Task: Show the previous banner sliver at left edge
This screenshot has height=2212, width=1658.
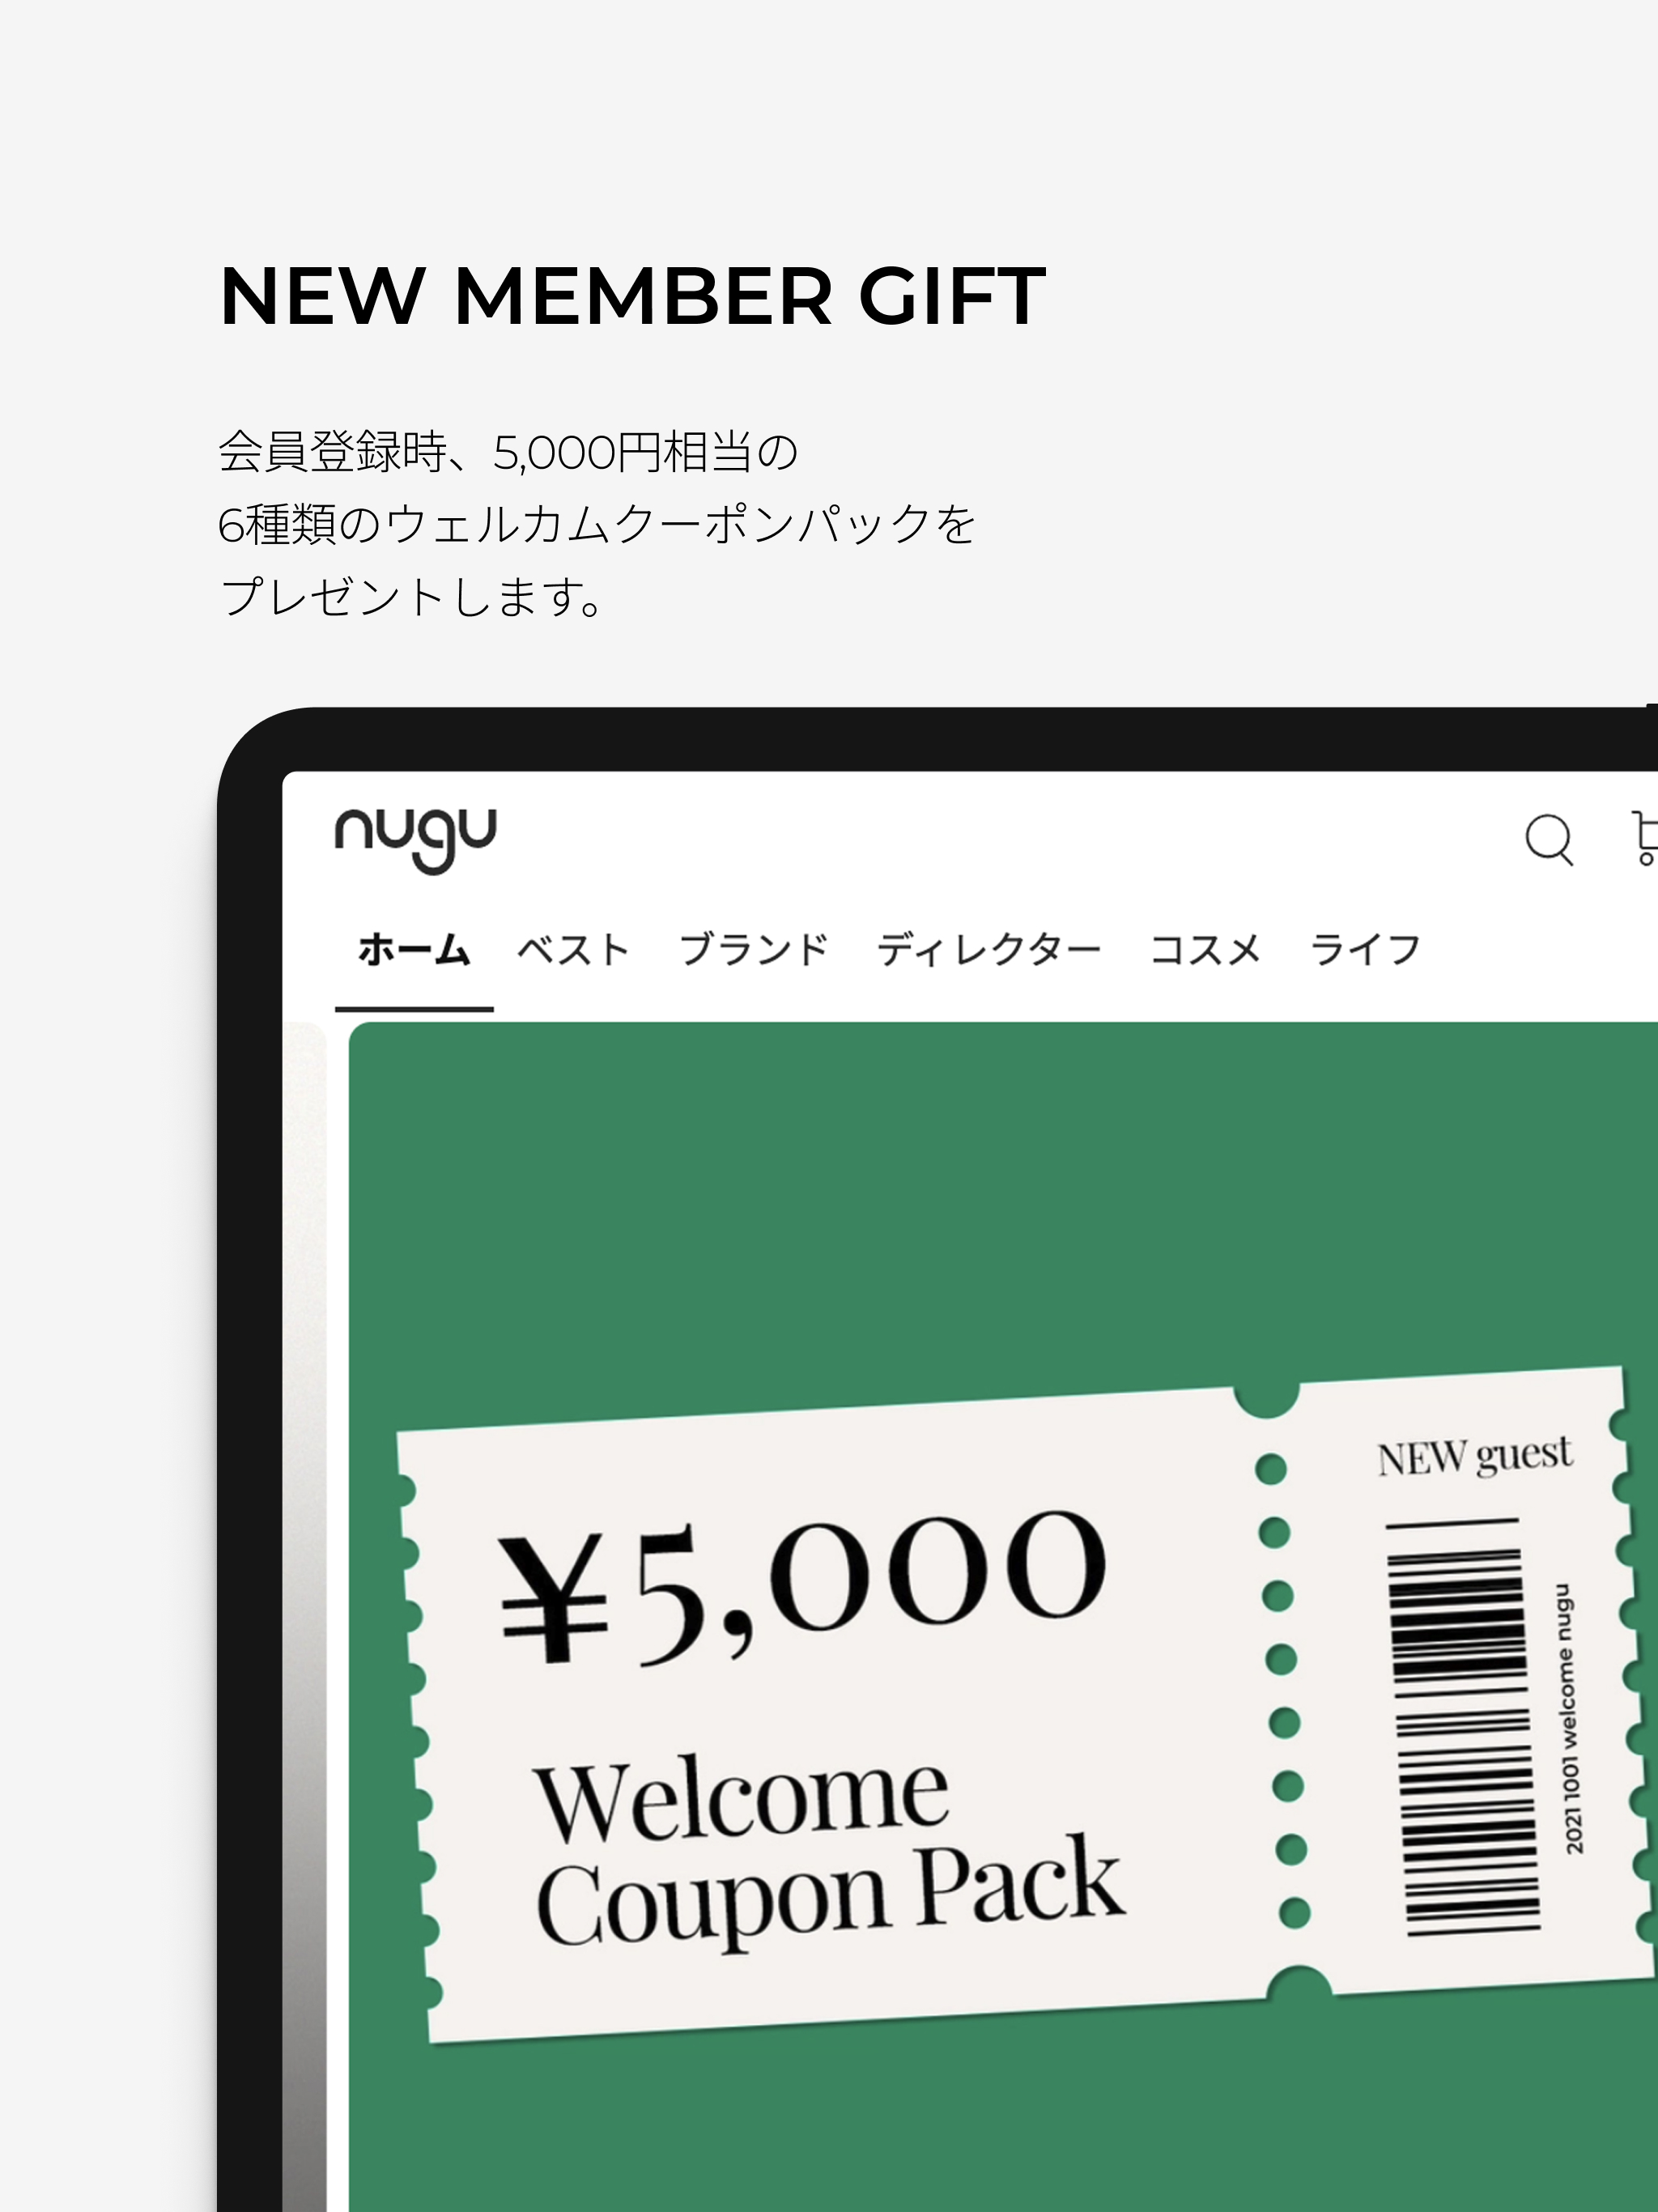Action: (x=304, y=1600)
